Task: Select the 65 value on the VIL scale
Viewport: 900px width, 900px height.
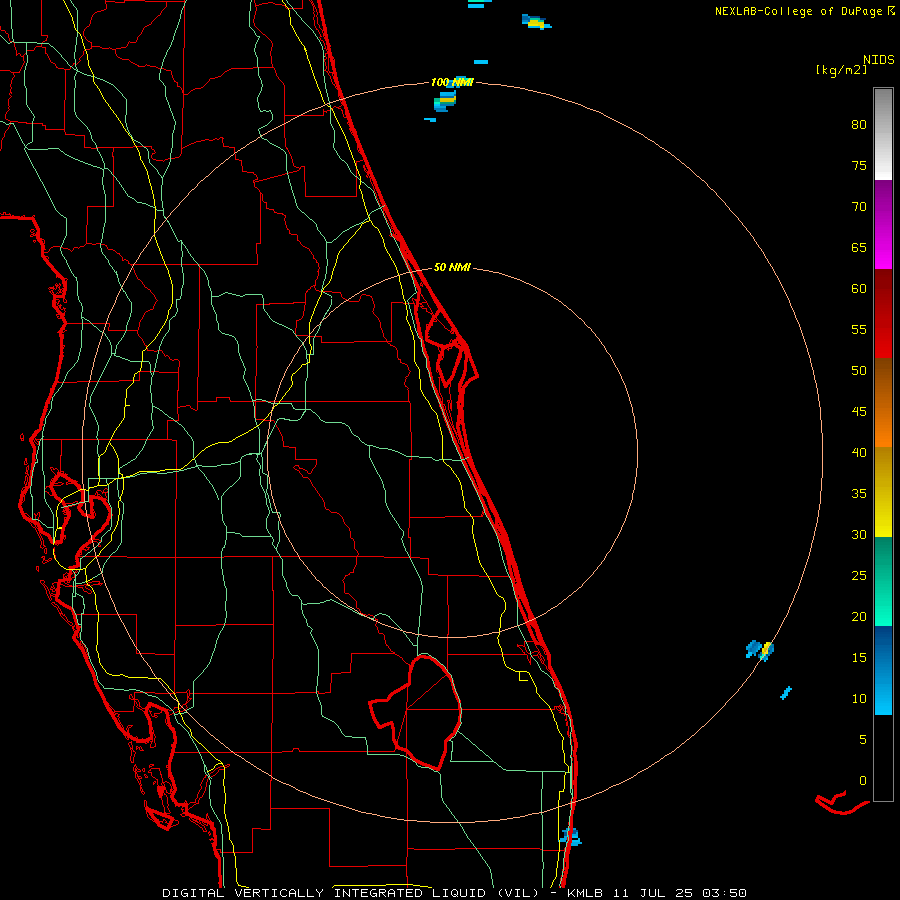Action: coord(859,247)
